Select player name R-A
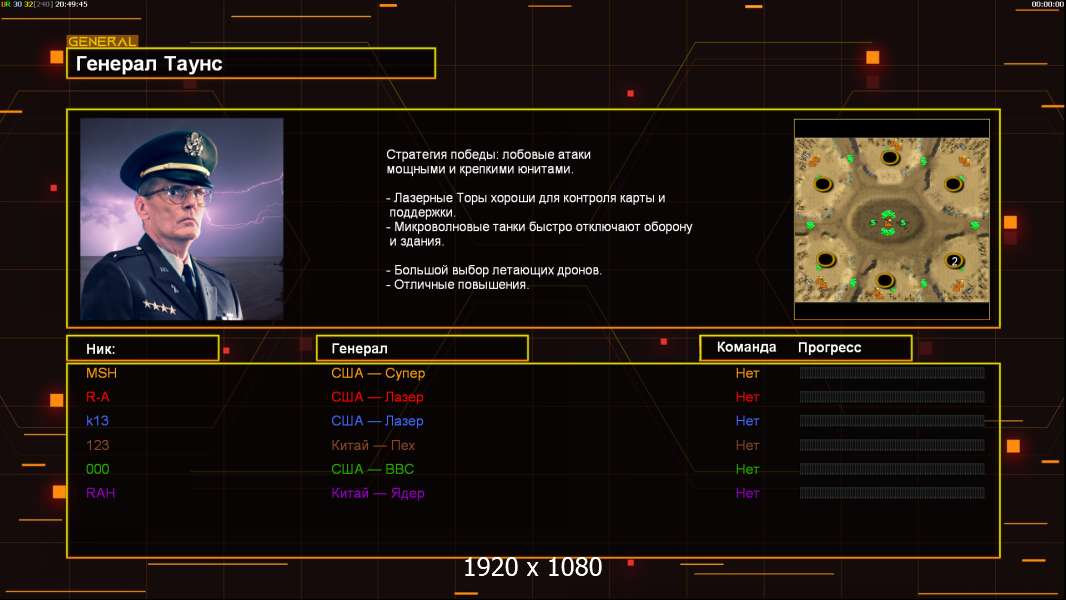The height and width of the screenshot is (600, 1066). tap(97, 397)
